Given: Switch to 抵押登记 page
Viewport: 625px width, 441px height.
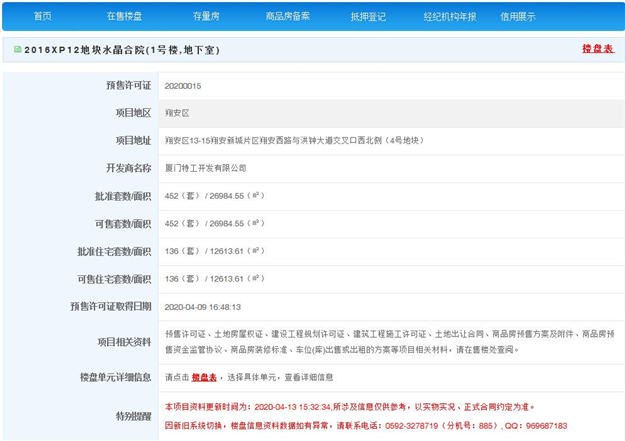Looking at the screenshot, I should click(x=368, y=16).
